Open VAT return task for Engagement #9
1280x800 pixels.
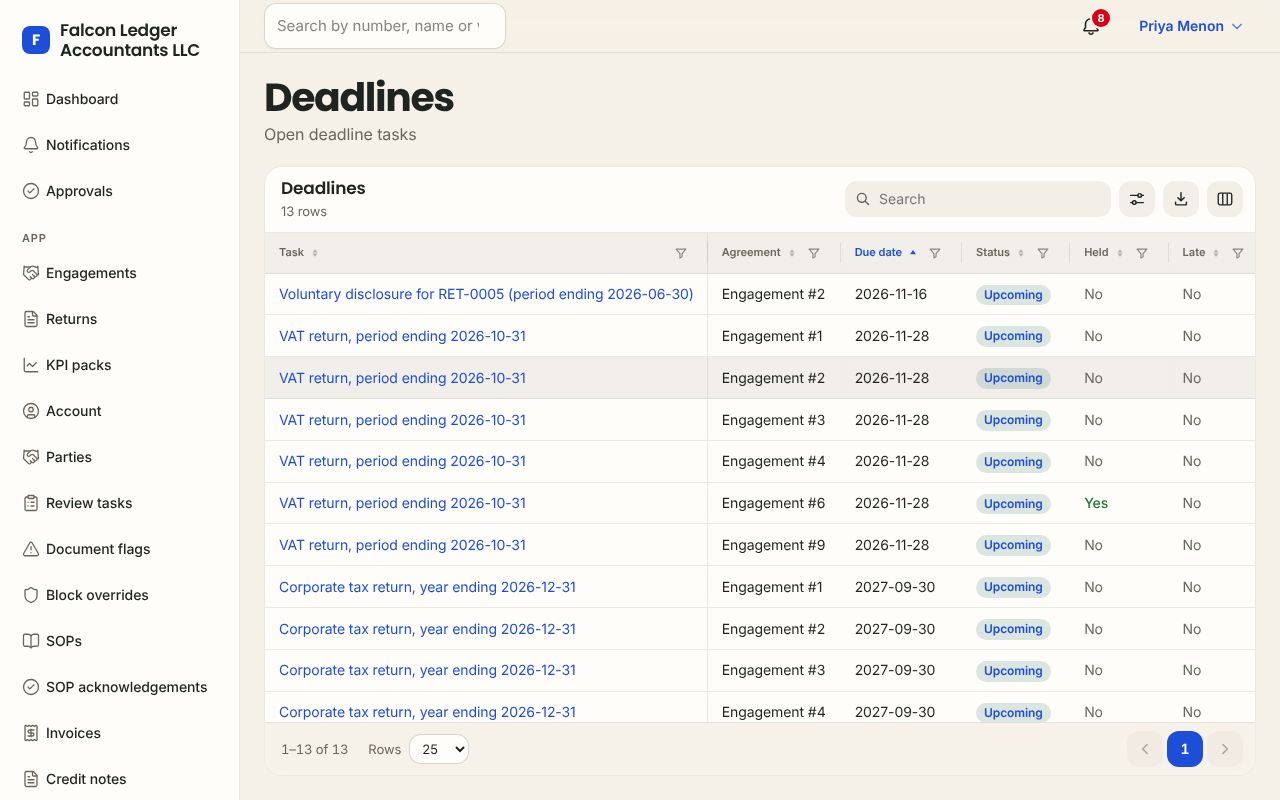pos(402,545)
